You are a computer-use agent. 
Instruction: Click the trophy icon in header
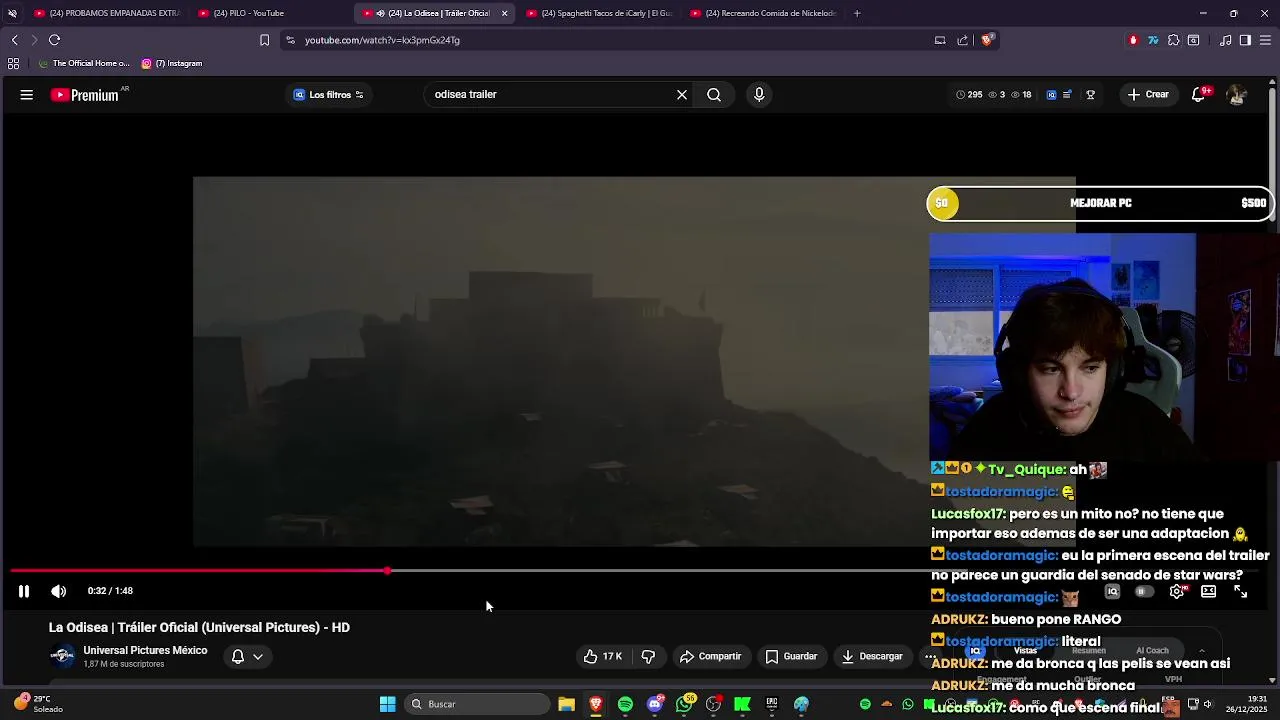tap(1091, 95)
